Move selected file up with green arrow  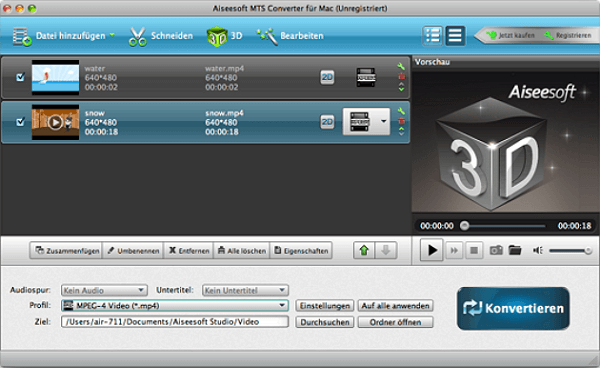tap(364, 251)
